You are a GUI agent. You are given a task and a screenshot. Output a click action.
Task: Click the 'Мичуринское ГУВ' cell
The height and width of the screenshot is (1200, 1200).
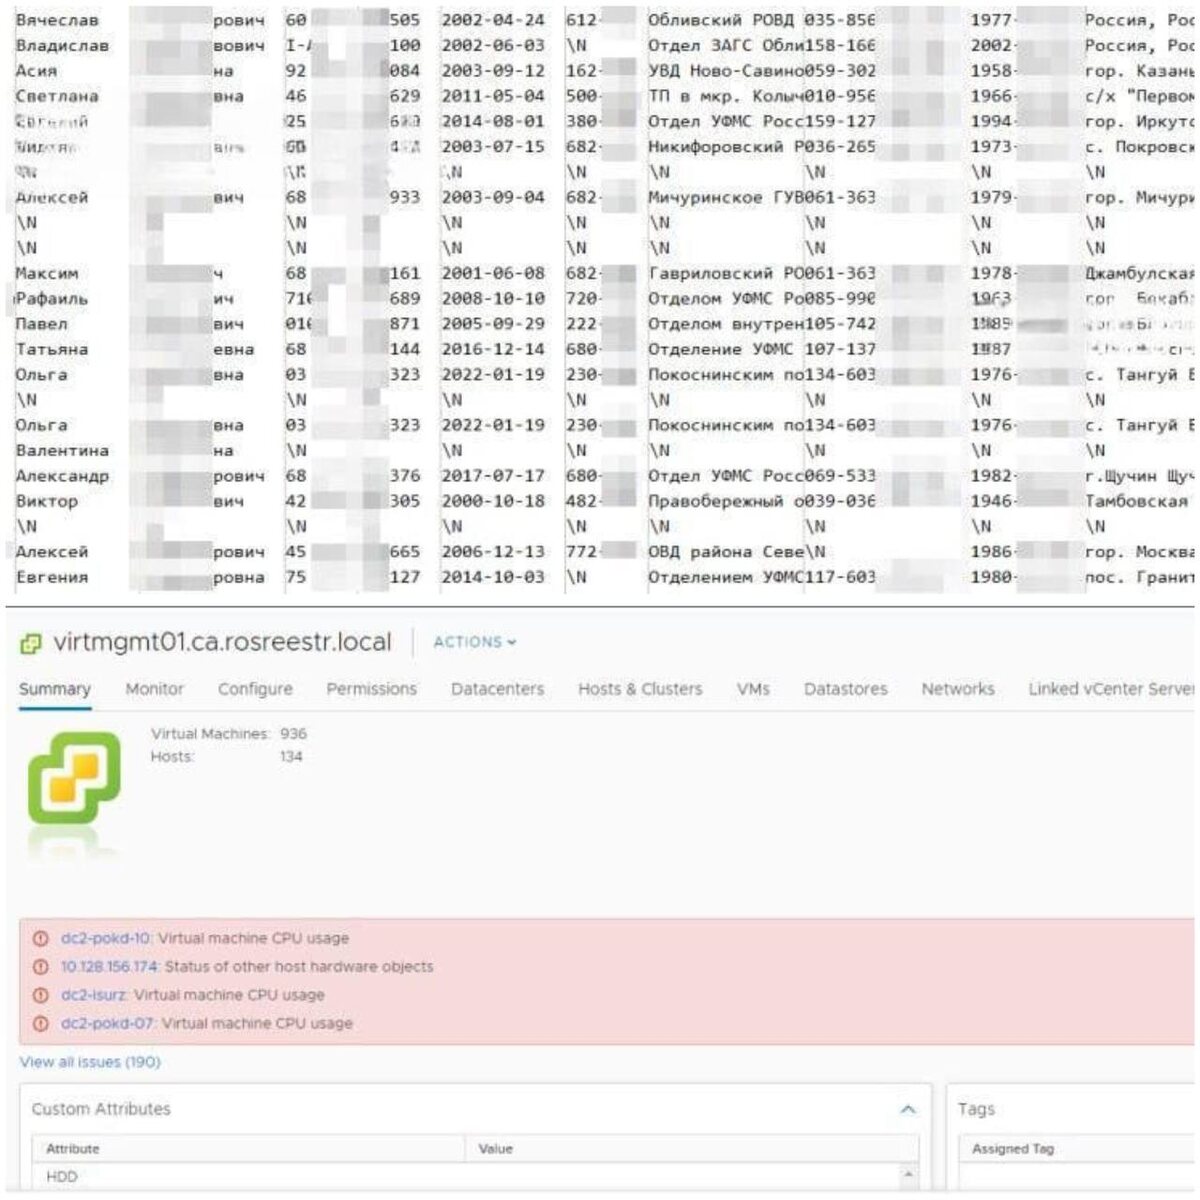[726, 198]
